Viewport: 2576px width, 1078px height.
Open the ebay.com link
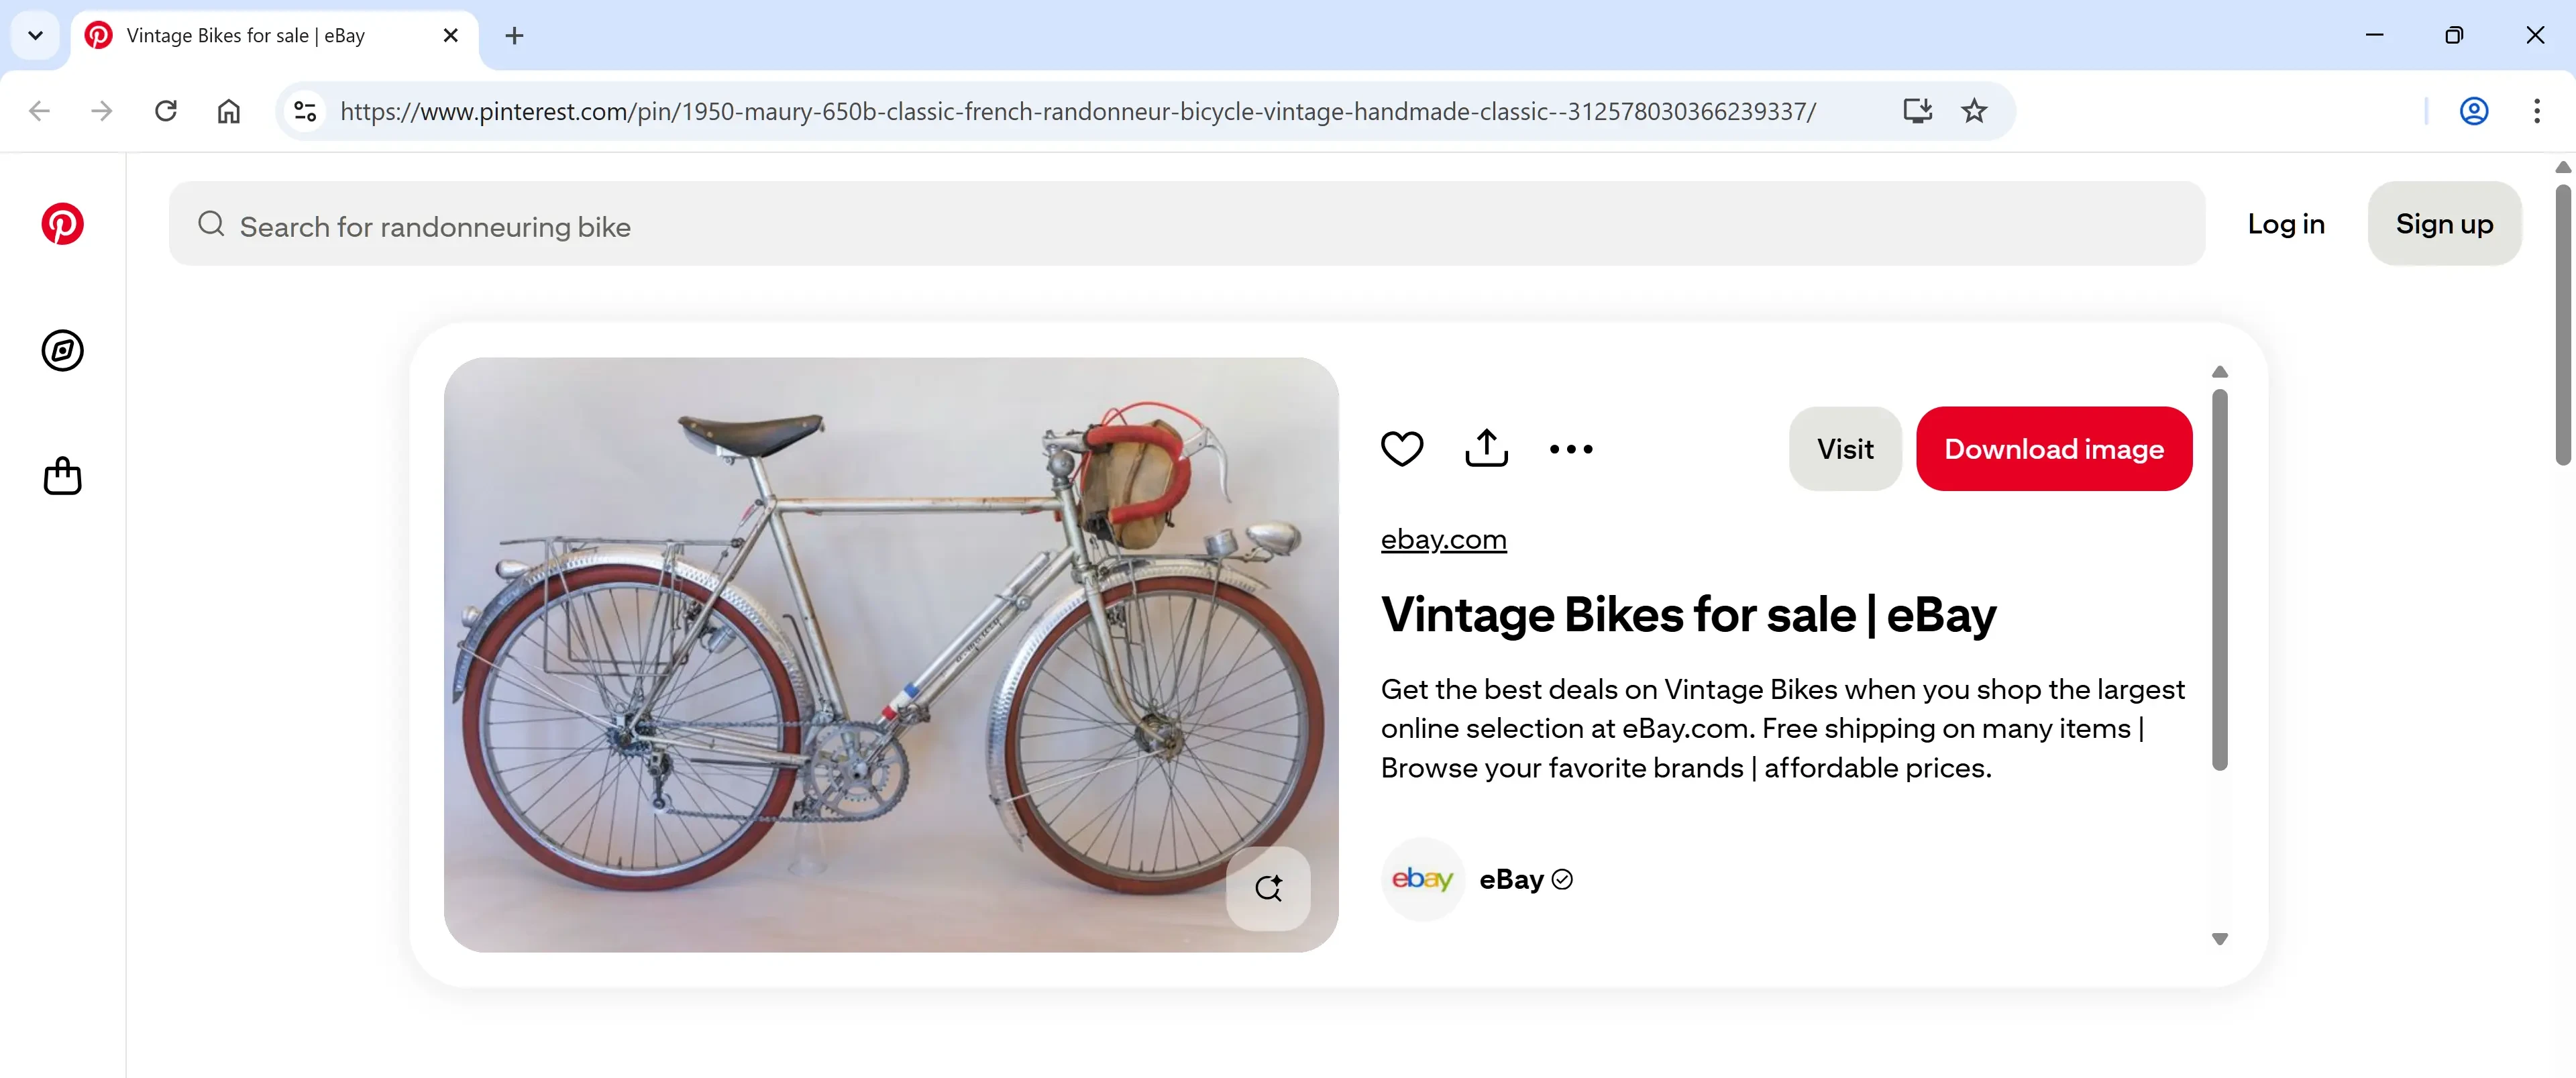tap(1443, 539)
